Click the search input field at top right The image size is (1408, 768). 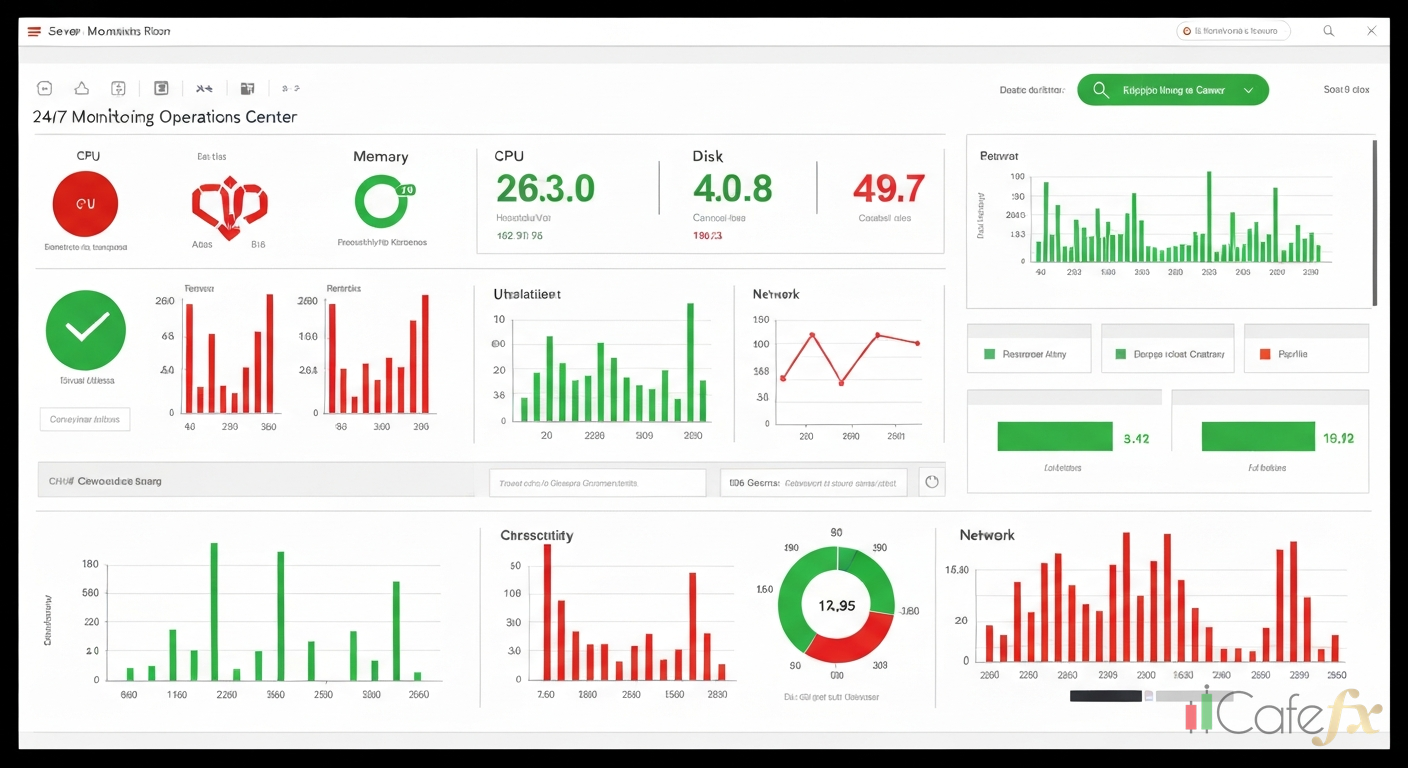(1233, 31)
